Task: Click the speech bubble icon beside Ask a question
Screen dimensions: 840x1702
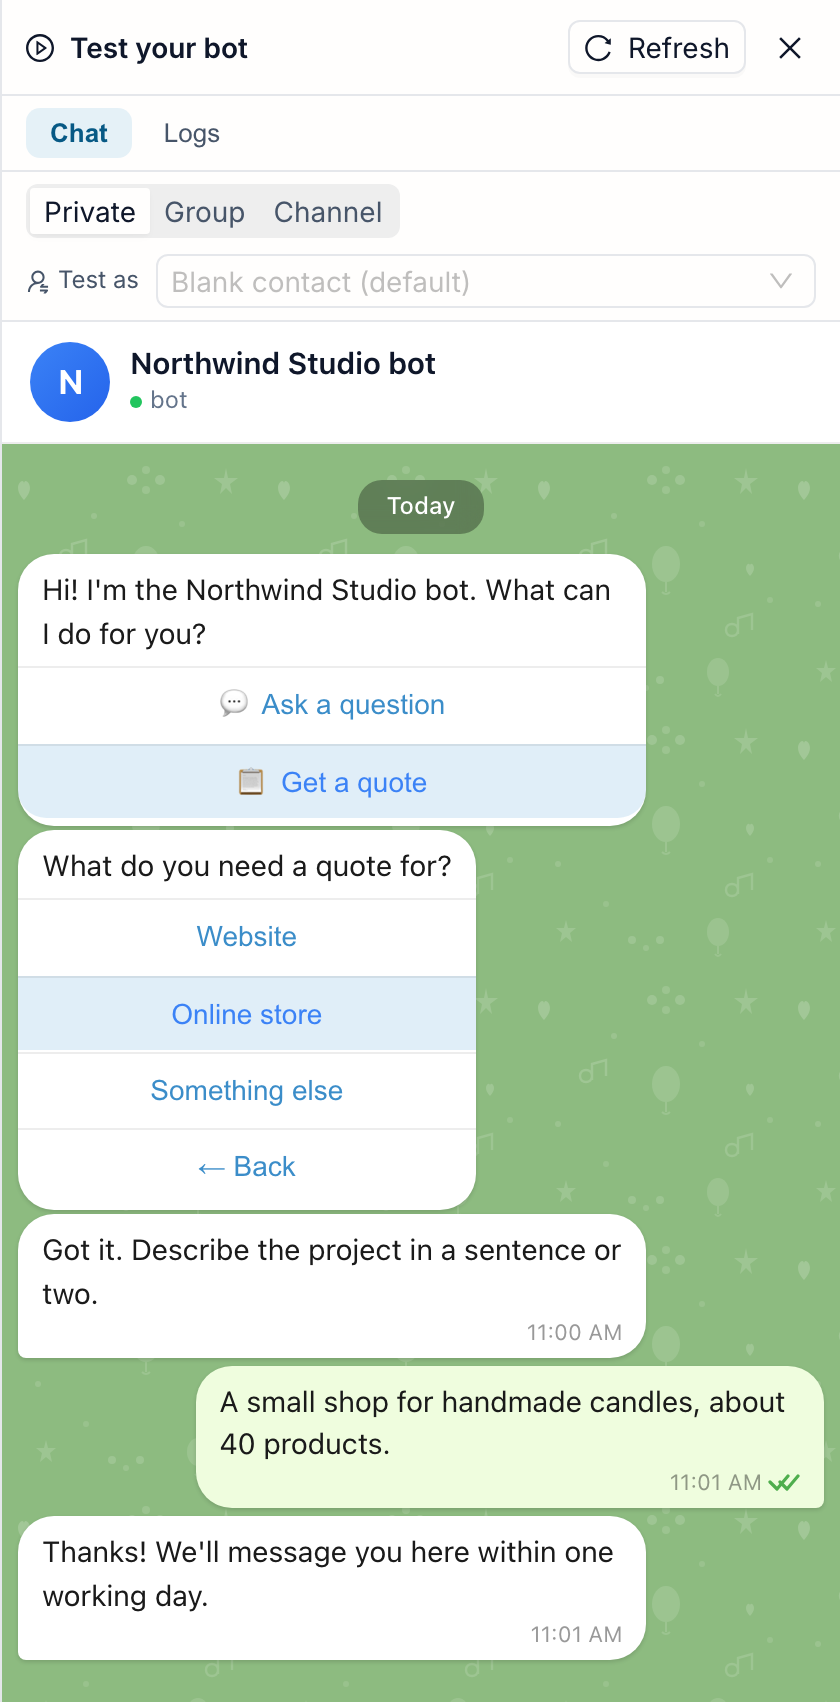Action: pos(234,703)
